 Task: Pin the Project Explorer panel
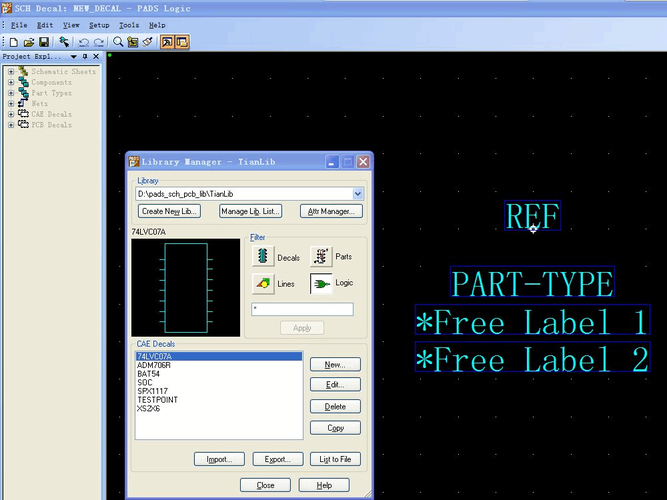pos(85,57)
